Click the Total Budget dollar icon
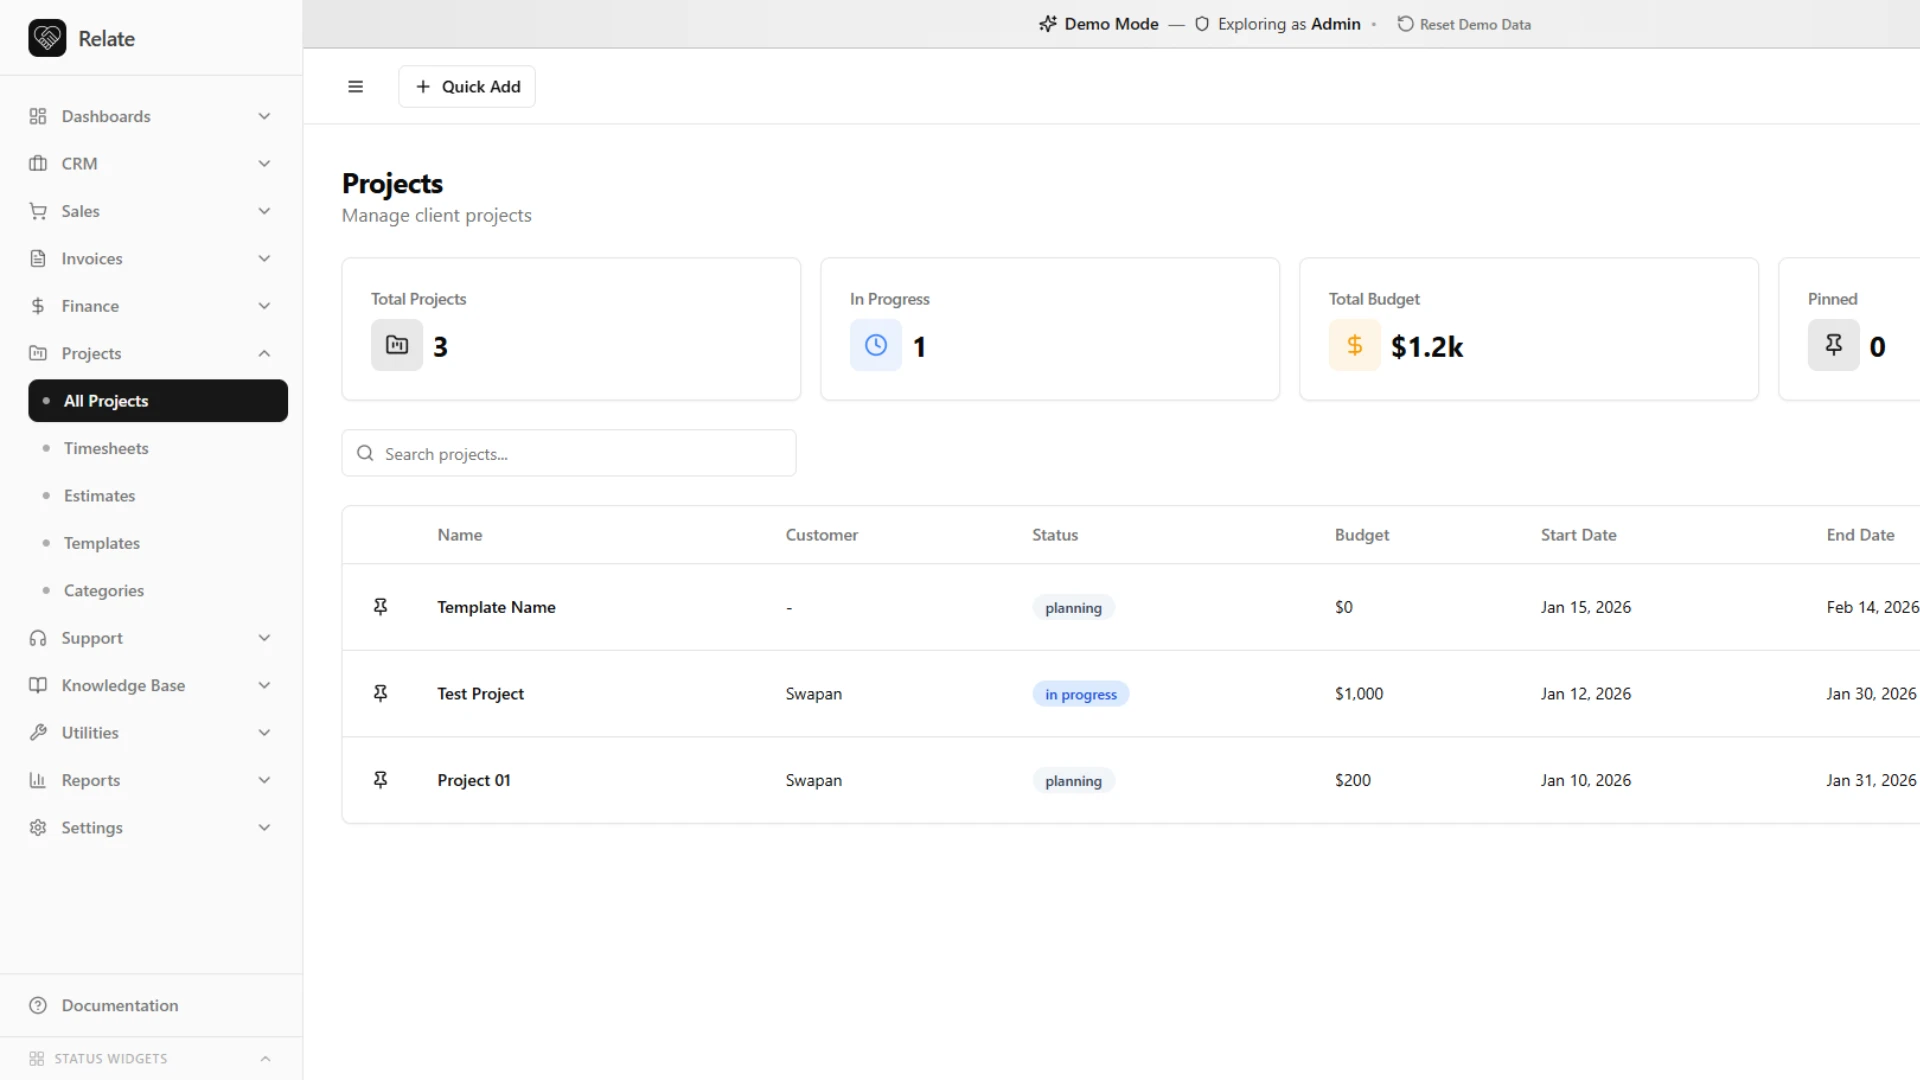The height and width of the screenshot is (1080, 1920). coord(1355,345)
